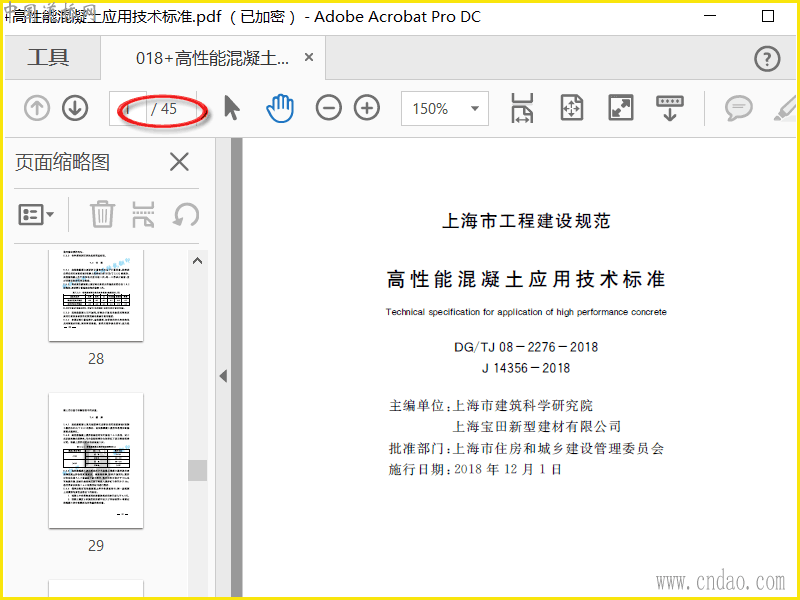Click the 主编单位 上海市建筑科学研究院 line

[x=491, y=406]
